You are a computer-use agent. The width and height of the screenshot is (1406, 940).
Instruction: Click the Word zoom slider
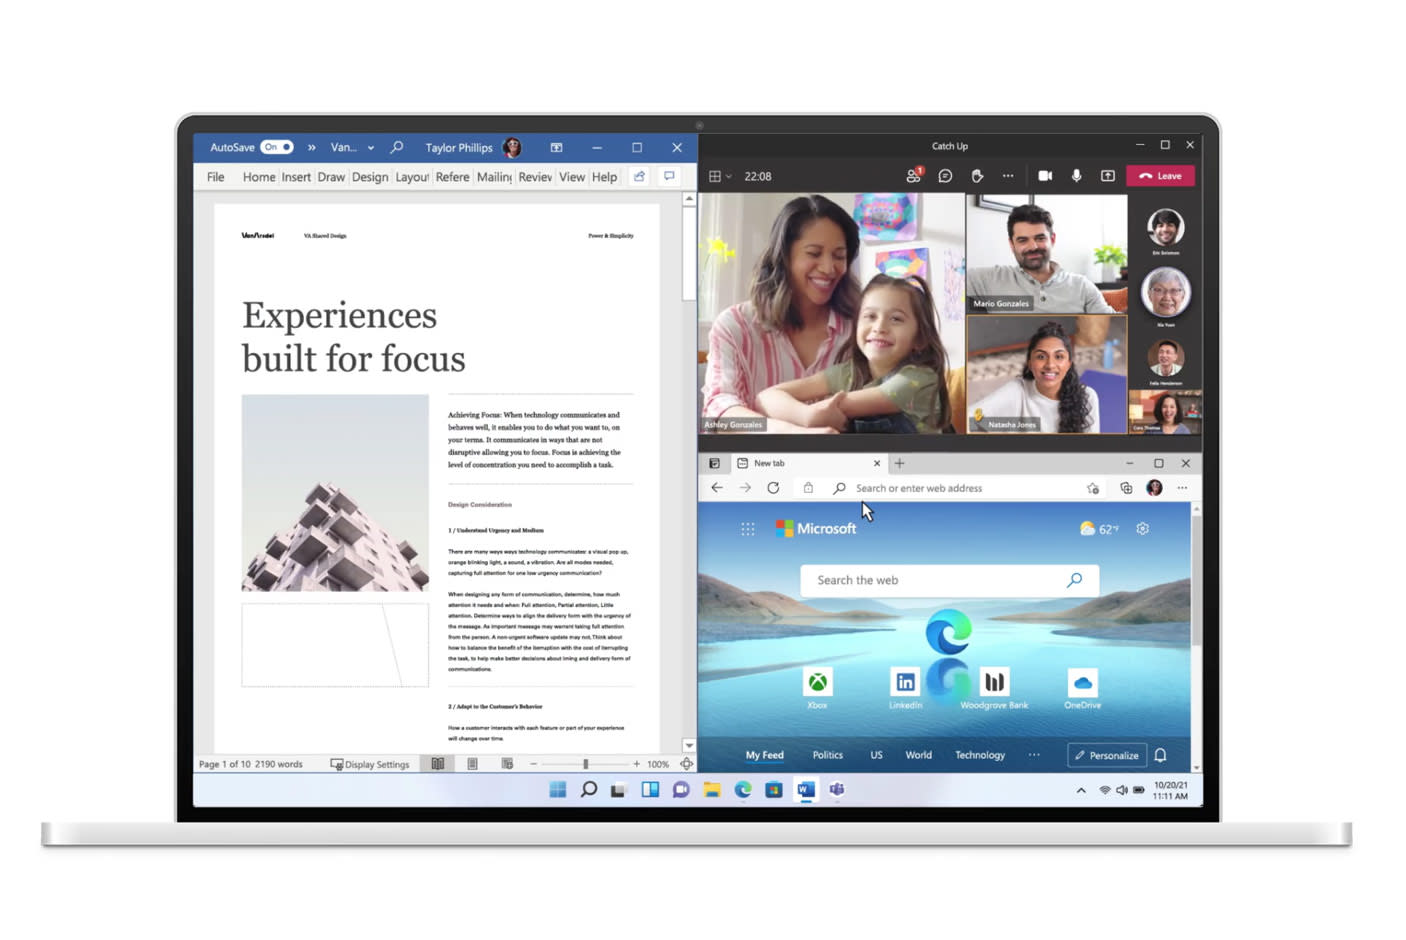586,764
